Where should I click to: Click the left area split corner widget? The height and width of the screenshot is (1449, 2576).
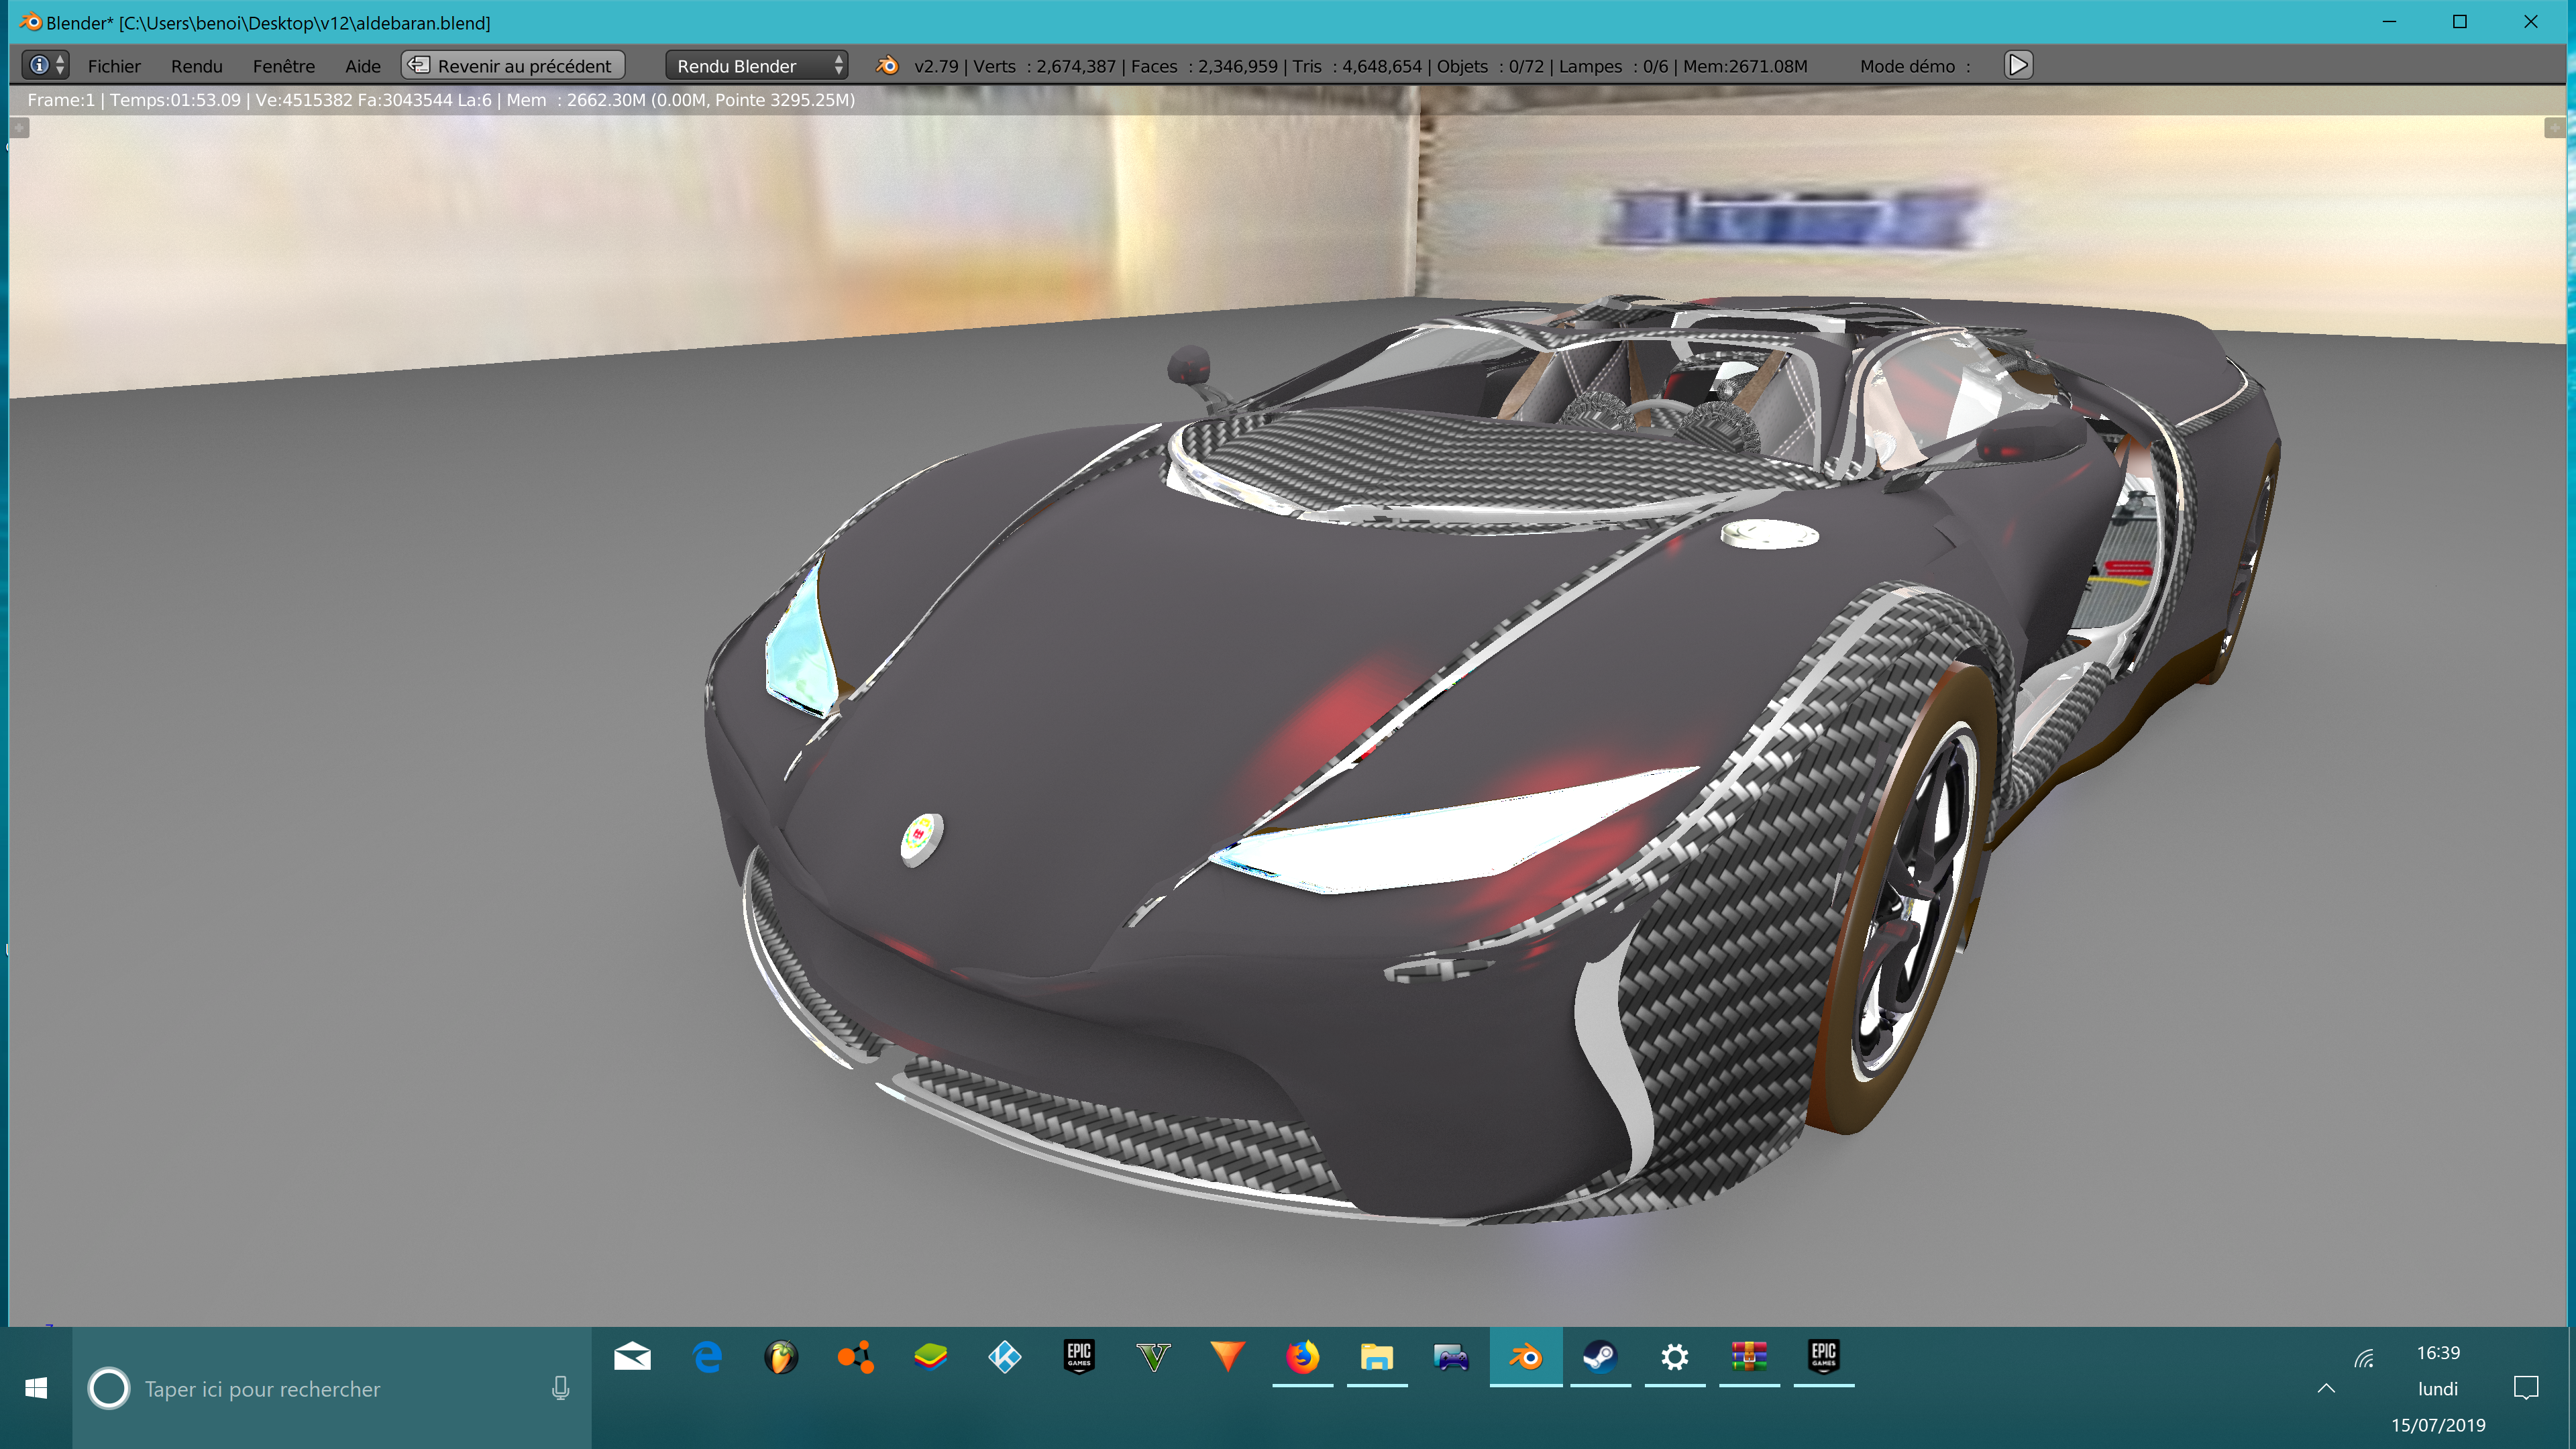click(19, 128)
